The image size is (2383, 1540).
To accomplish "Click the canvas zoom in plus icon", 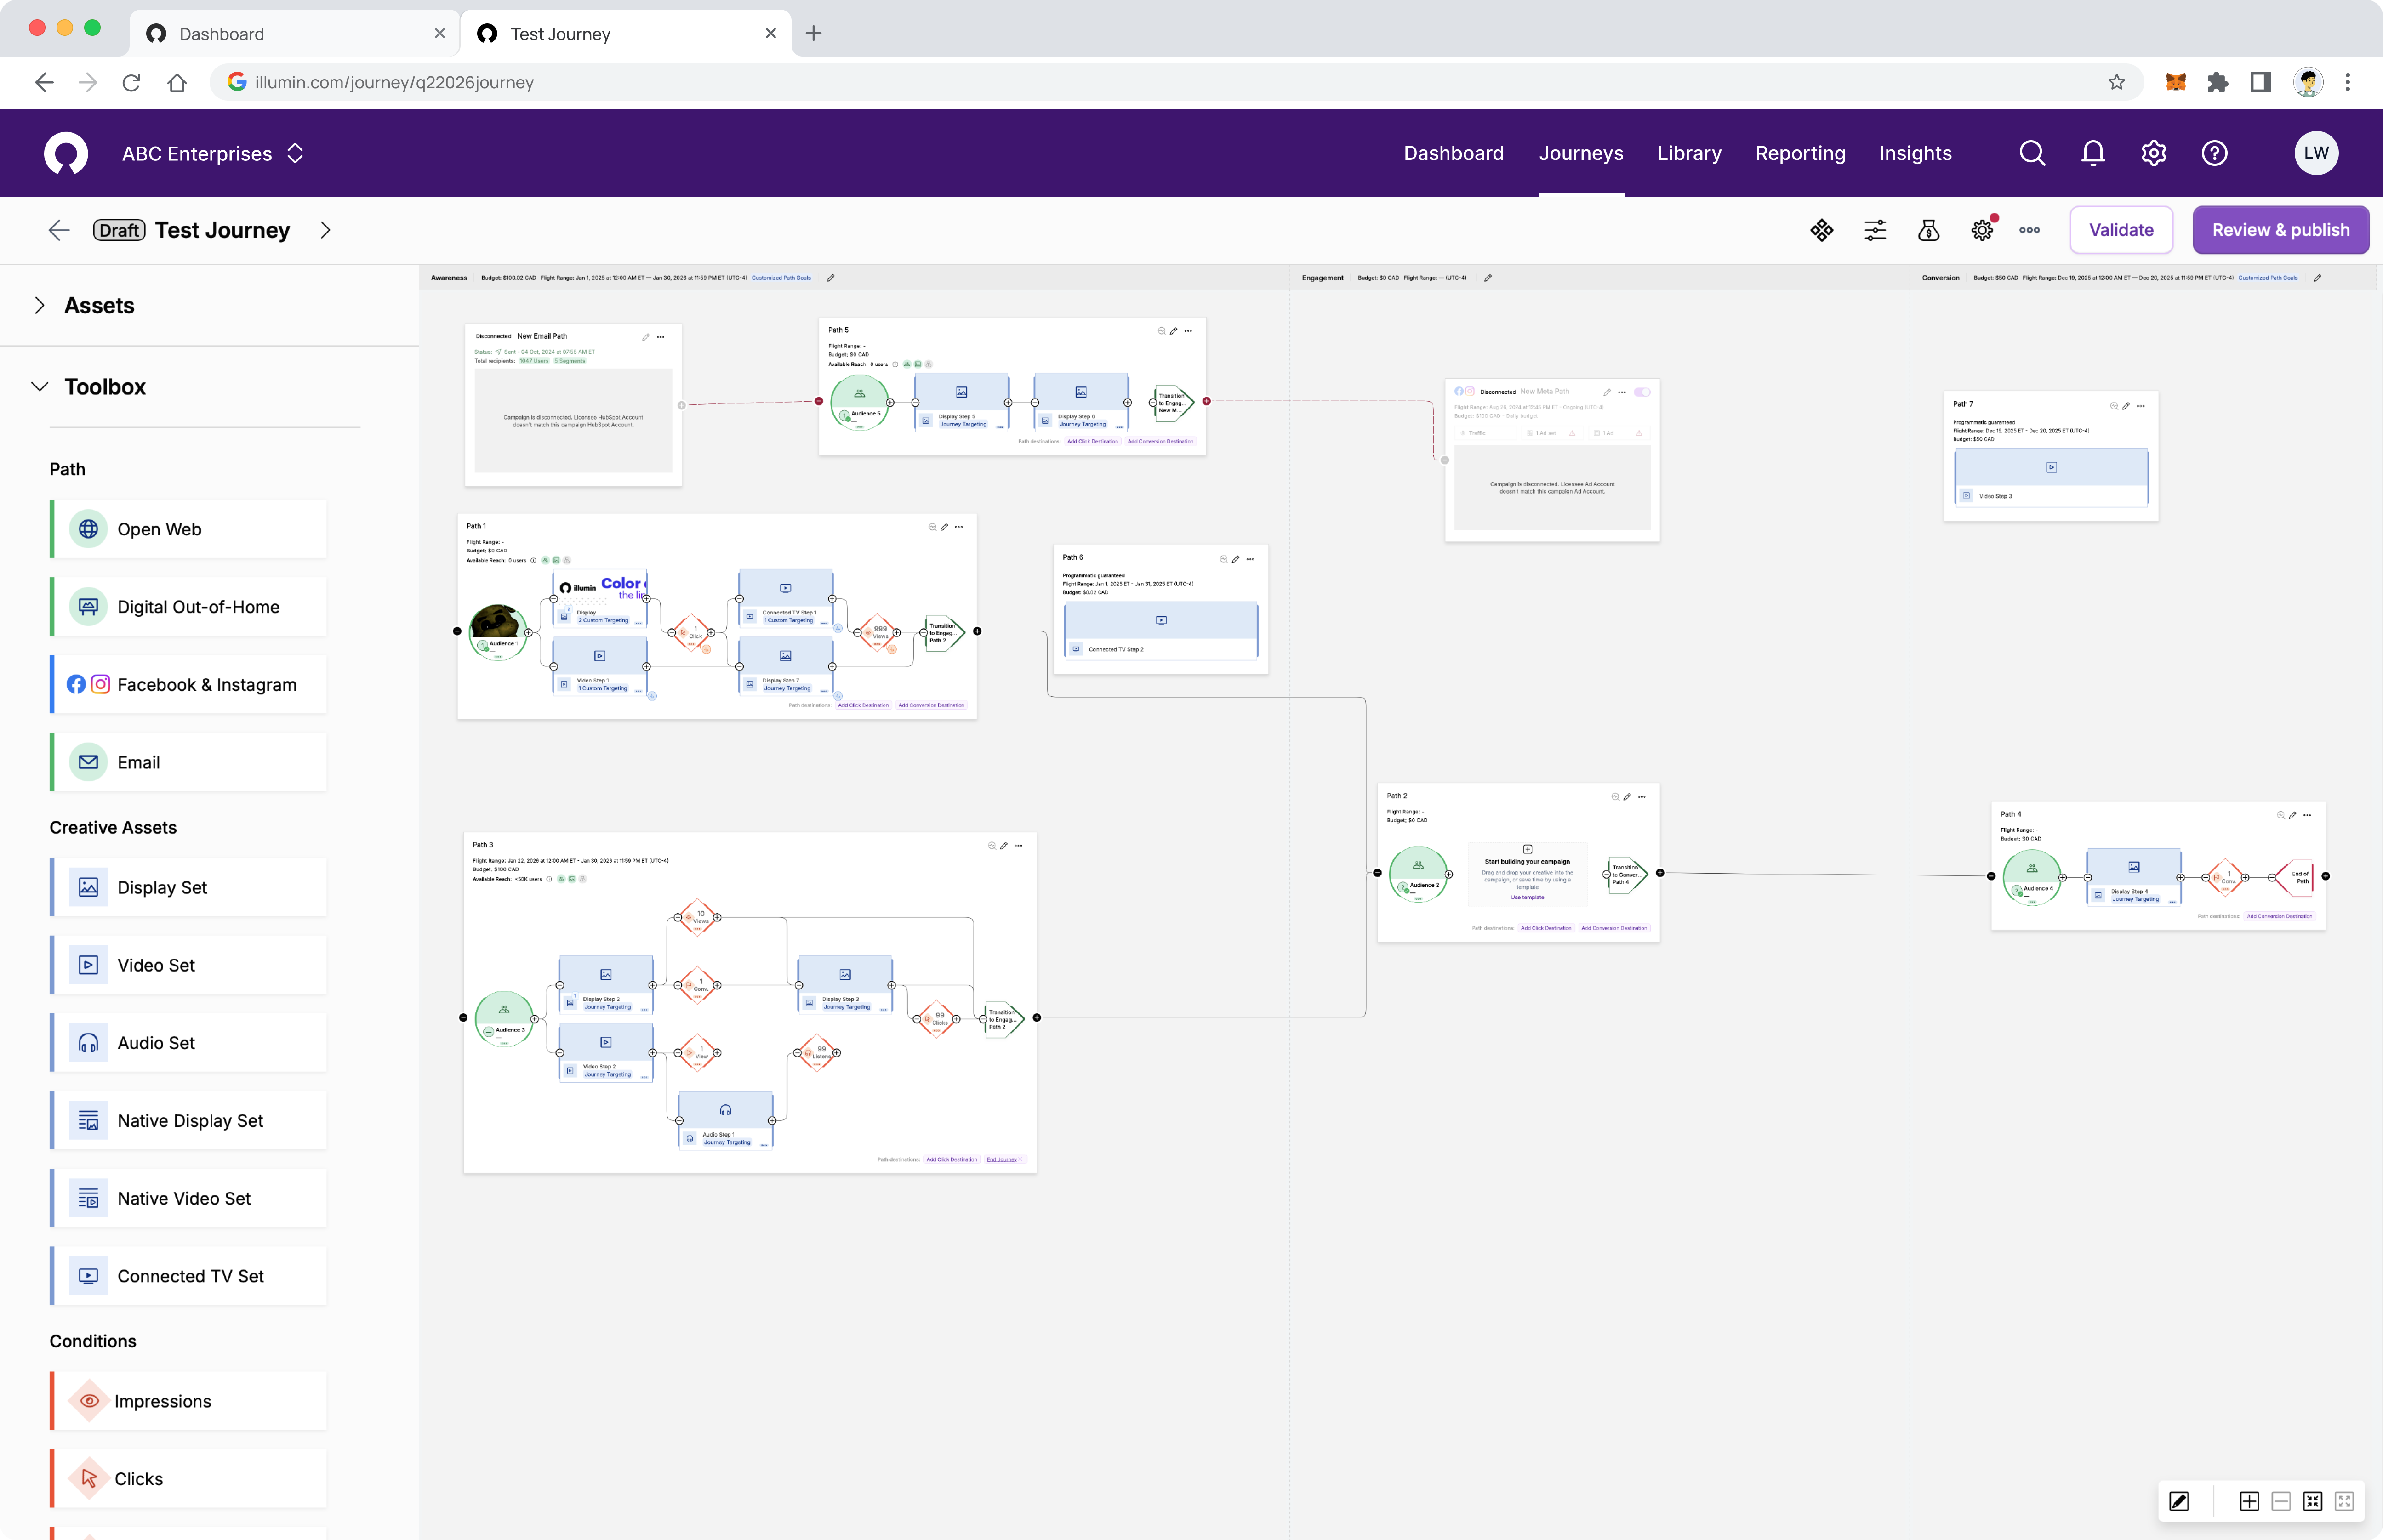I will (x=2249, y=1501).
